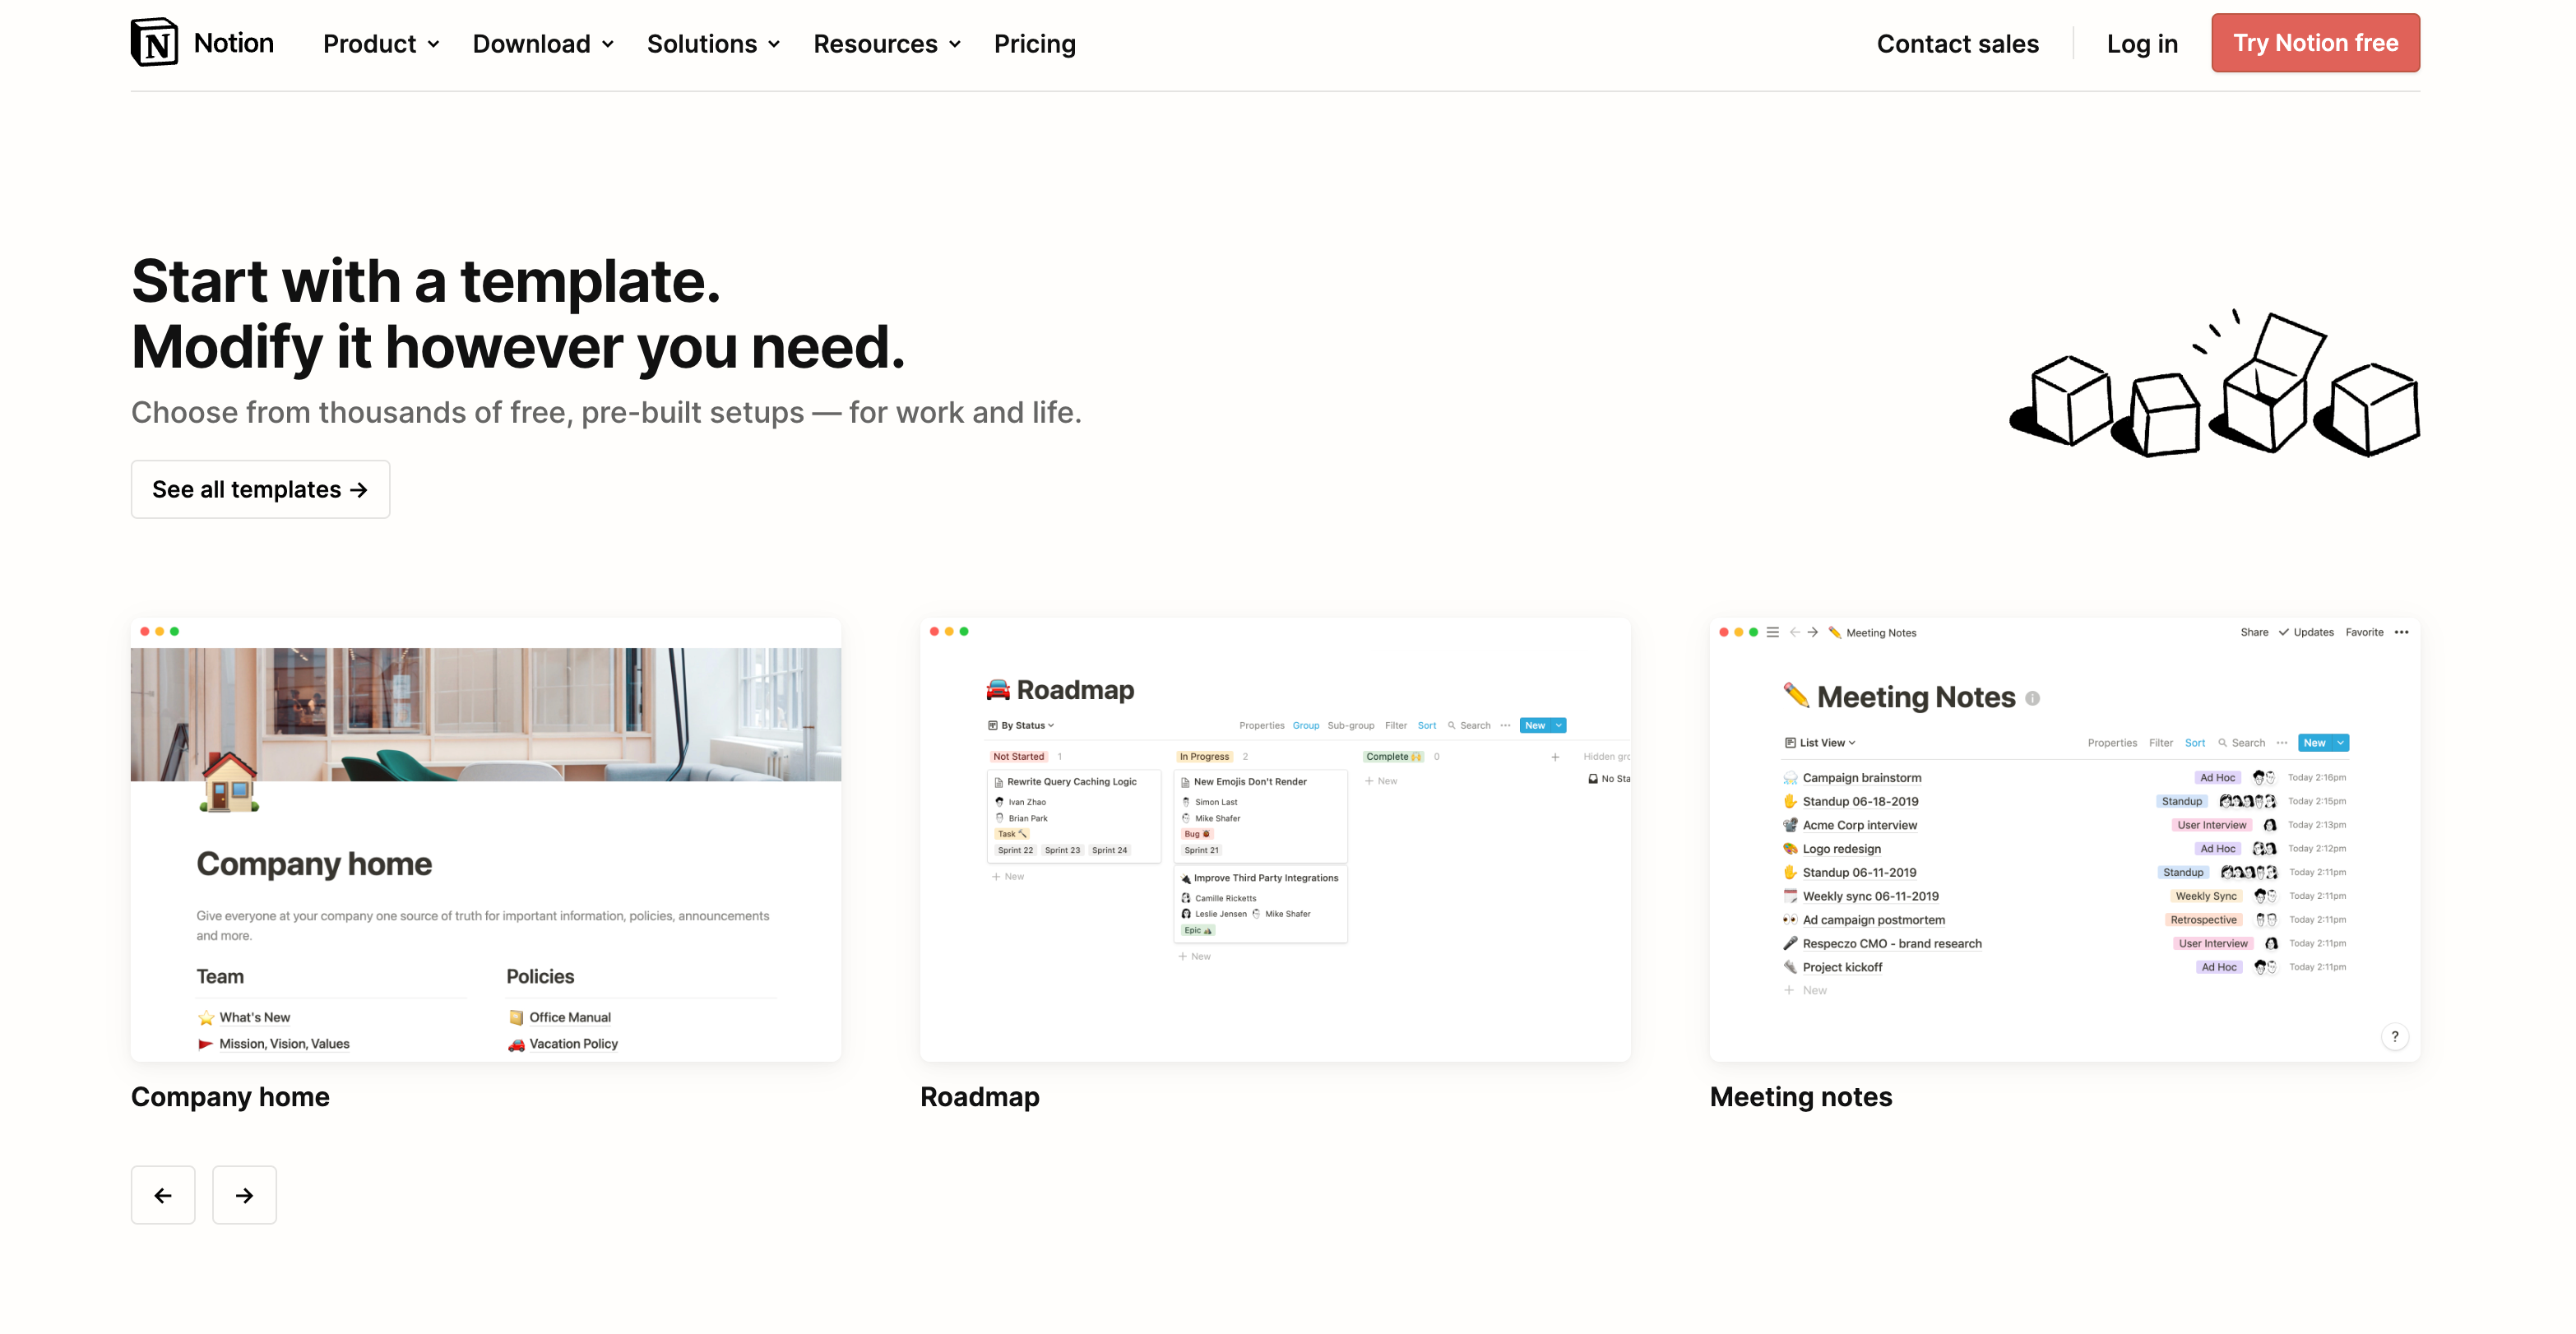This screenshot has height=1334, width=2576.
Task: Open New Emojis Don't Render card
Action: (1260, 814)
